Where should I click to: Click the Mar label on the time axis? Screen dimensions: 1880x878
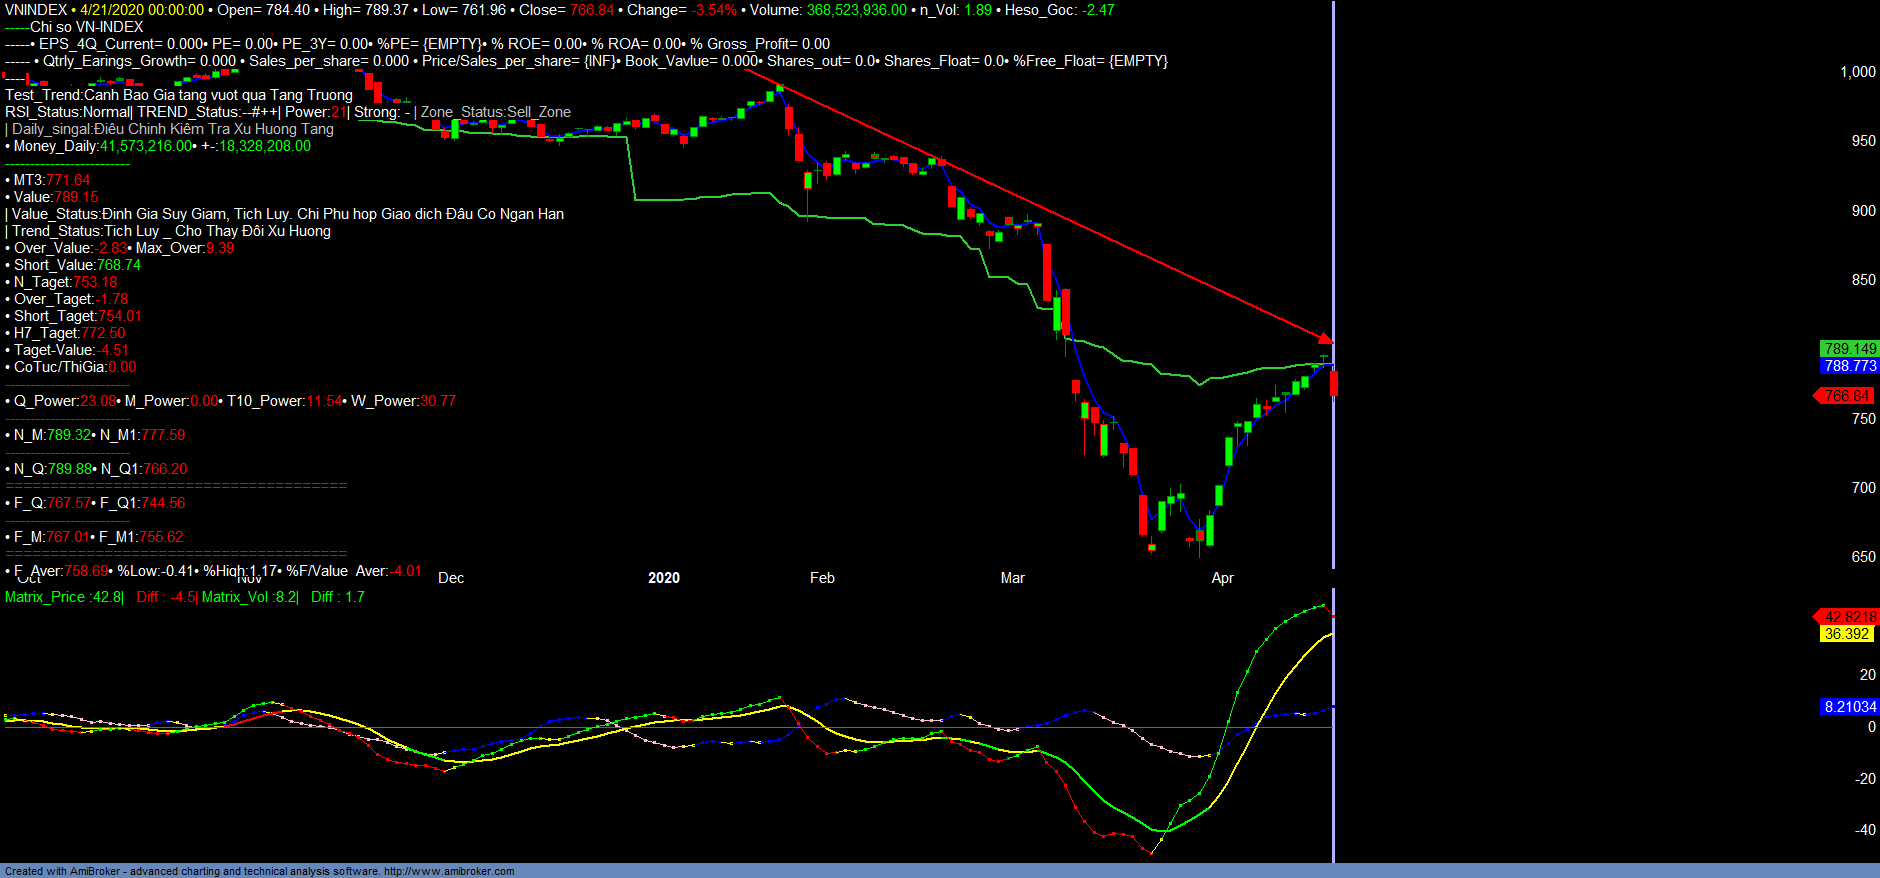(x=1012, y=578)
